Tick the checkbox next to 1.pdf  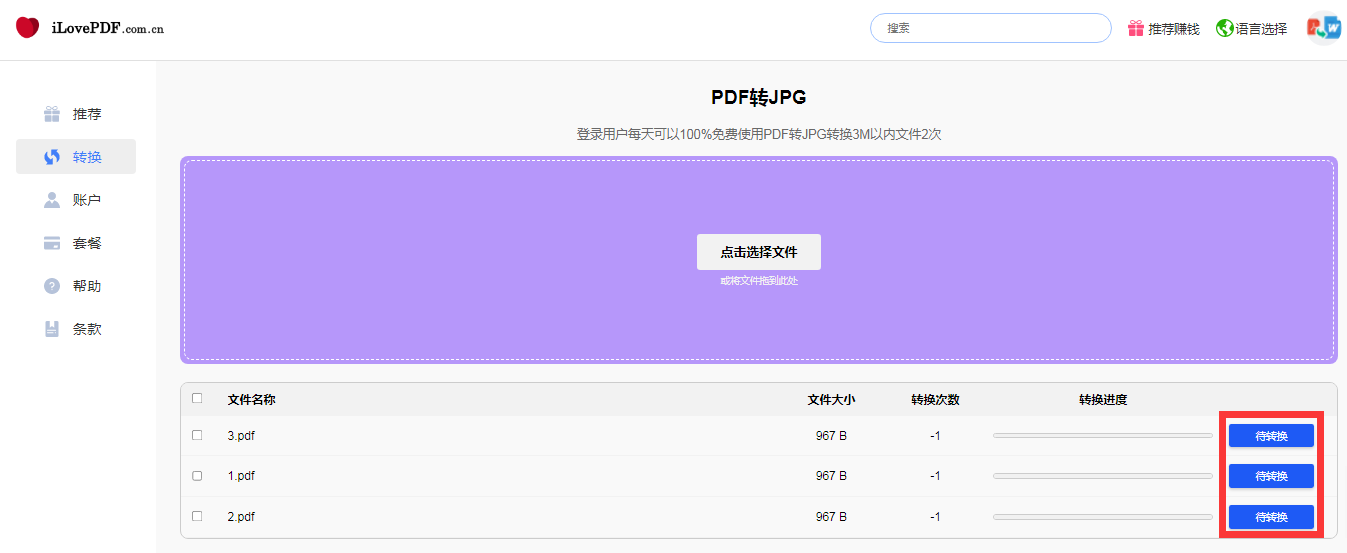point(197,476)
